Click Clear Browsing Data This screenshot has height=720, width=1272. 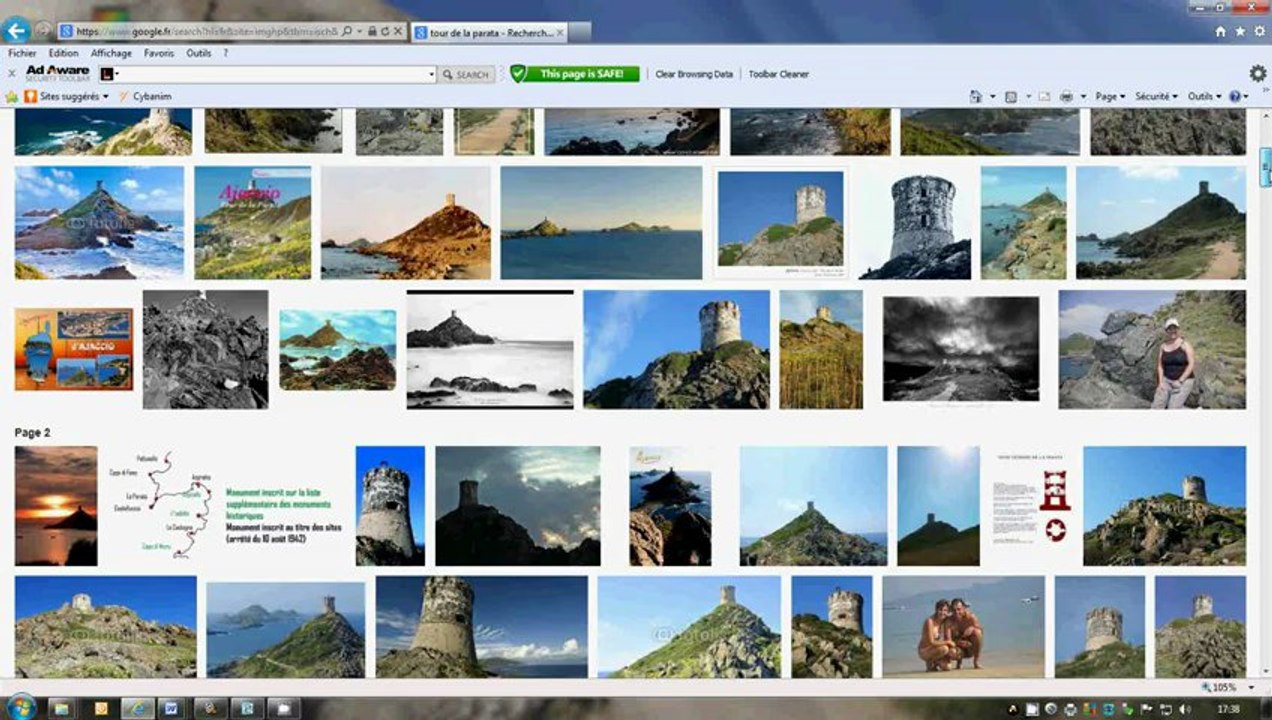click(694, 74)
